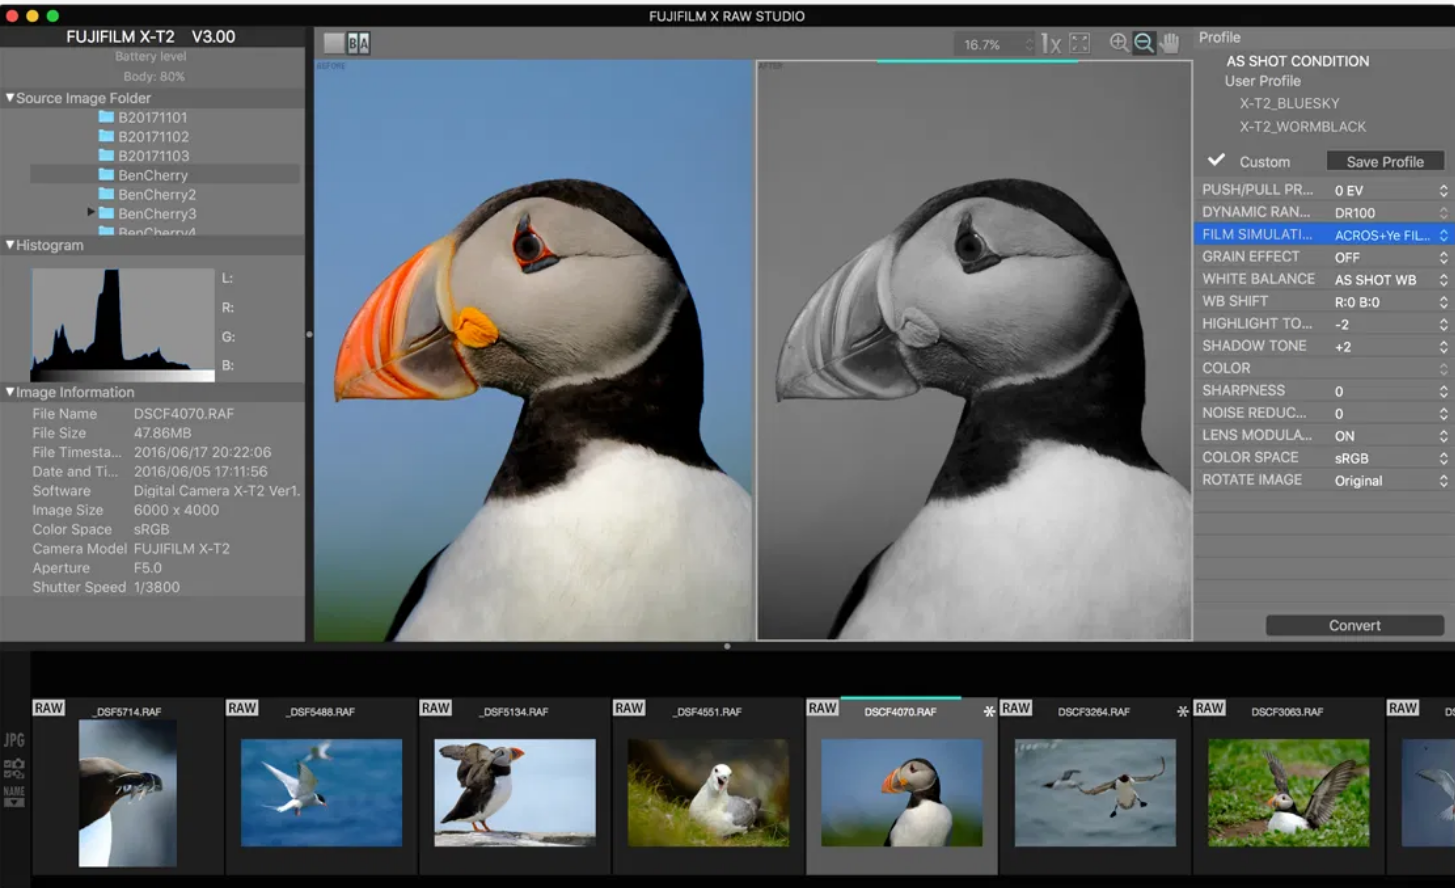Image resolution: width=1455 pixels, height=888 pixels.
Task: Adjust the 16.7% zoom level stepper
Action: coord(1027,44)
